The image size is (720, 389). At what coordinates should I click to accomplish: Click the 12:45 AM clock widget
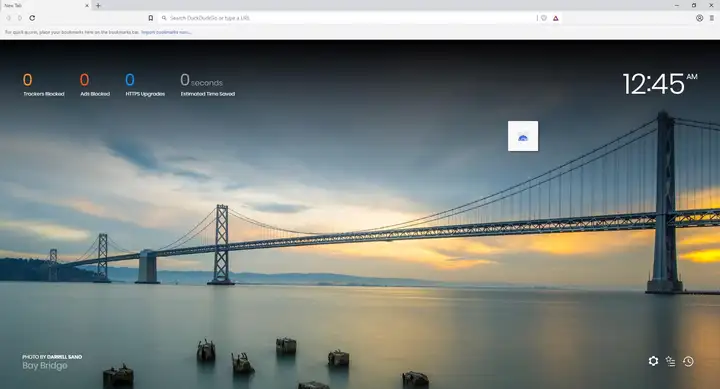(660, 84)
